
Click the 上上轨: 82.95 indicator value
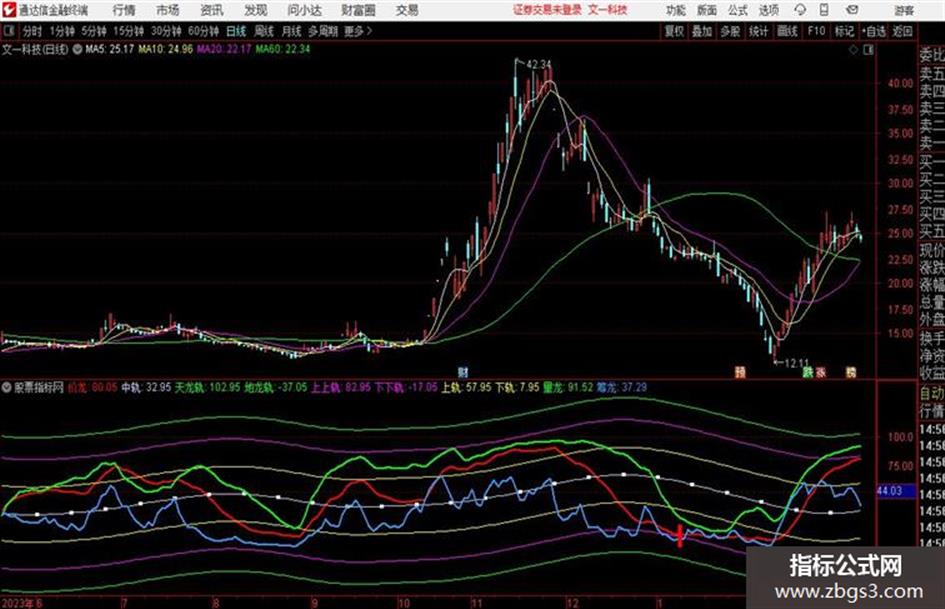(341, 387)
